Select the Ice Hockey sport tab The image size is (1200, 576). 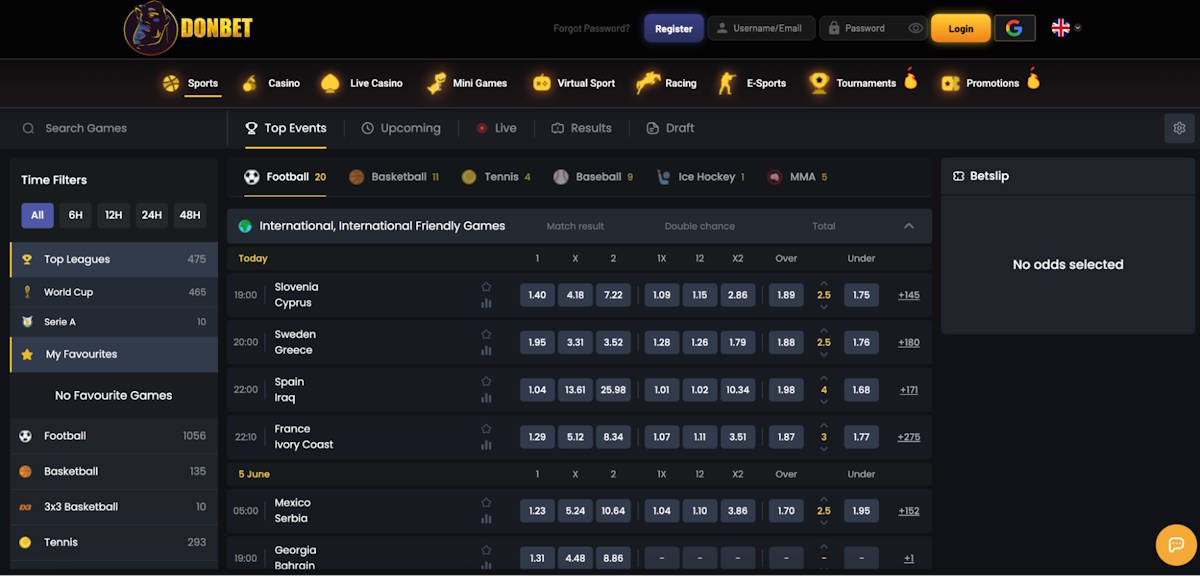click(701, 177)
